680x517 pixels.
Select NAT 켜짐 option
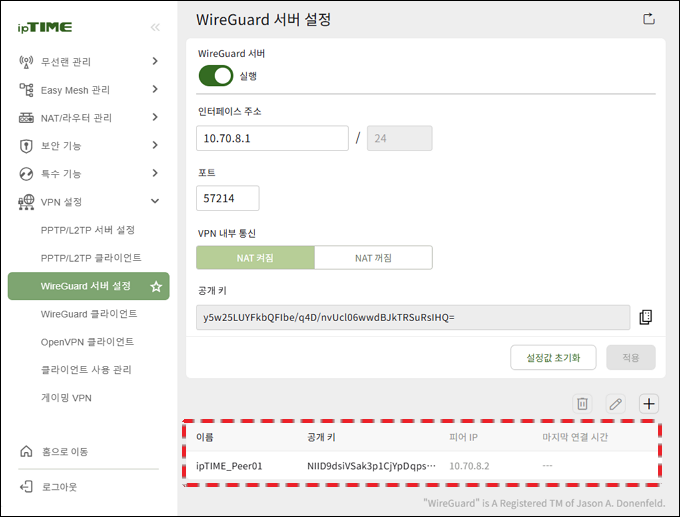pos(255,258)
